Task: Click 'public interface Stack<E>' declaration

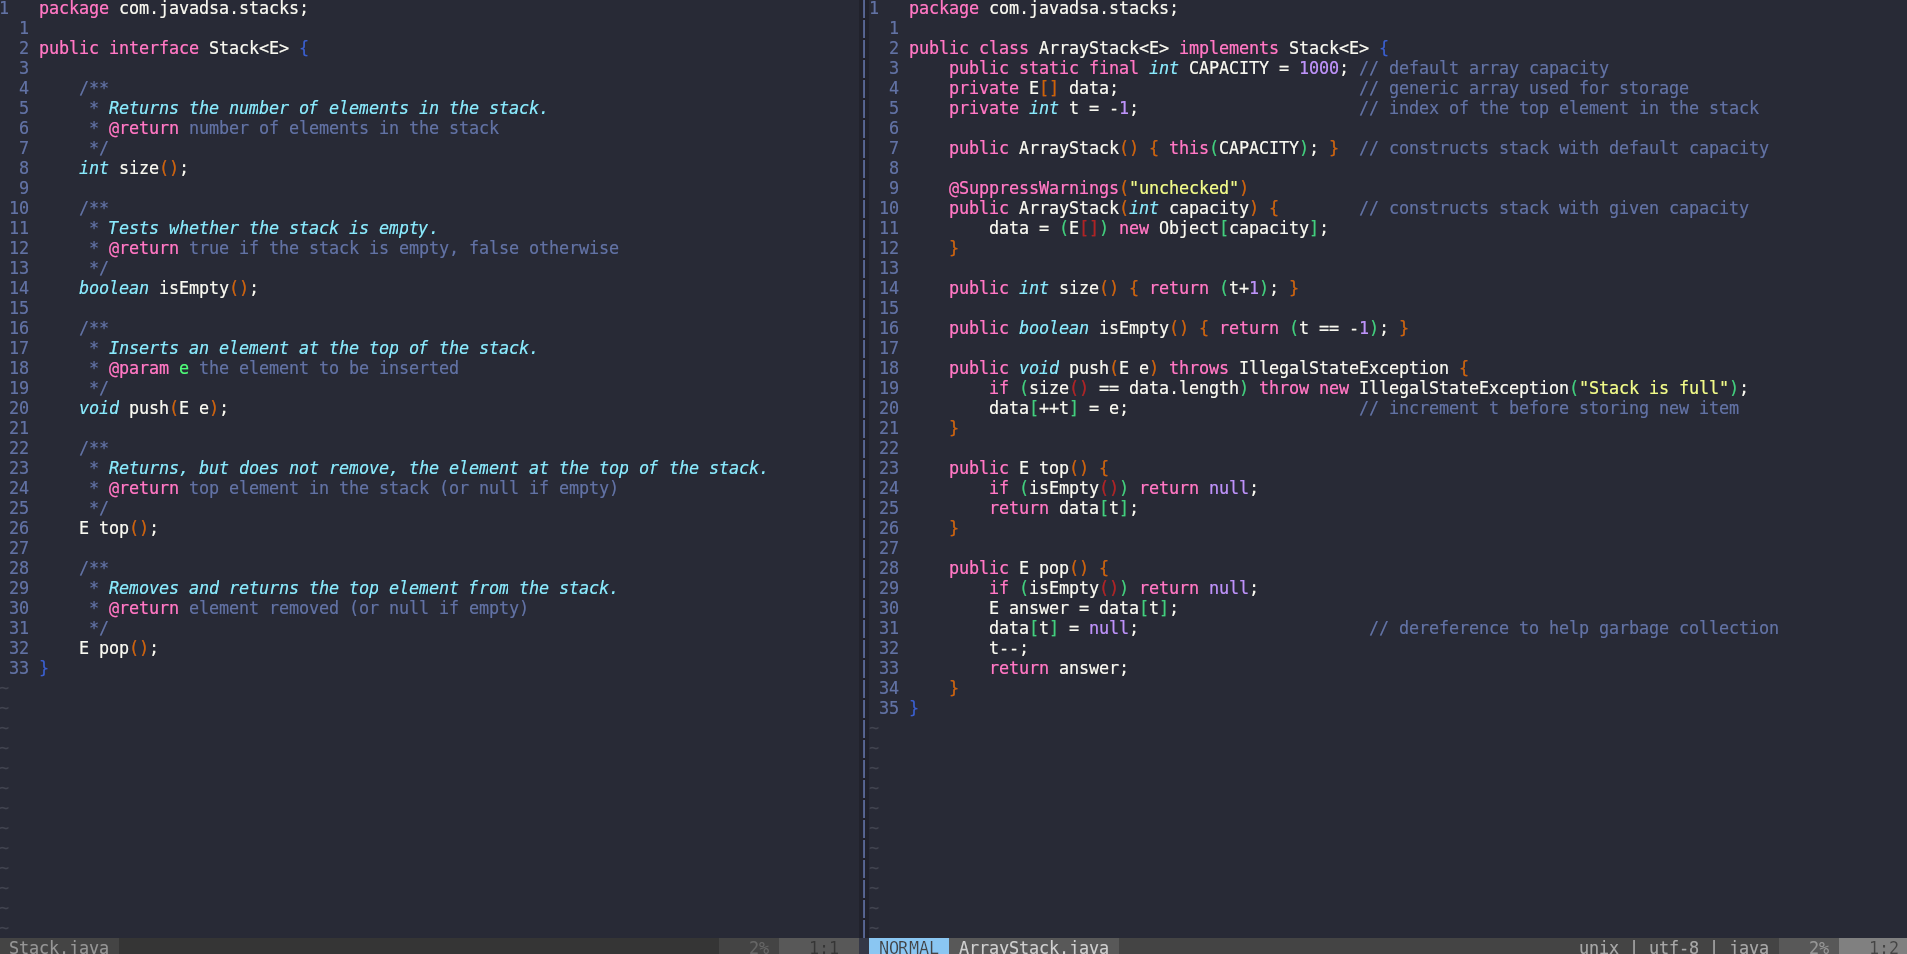Action: 164,48
